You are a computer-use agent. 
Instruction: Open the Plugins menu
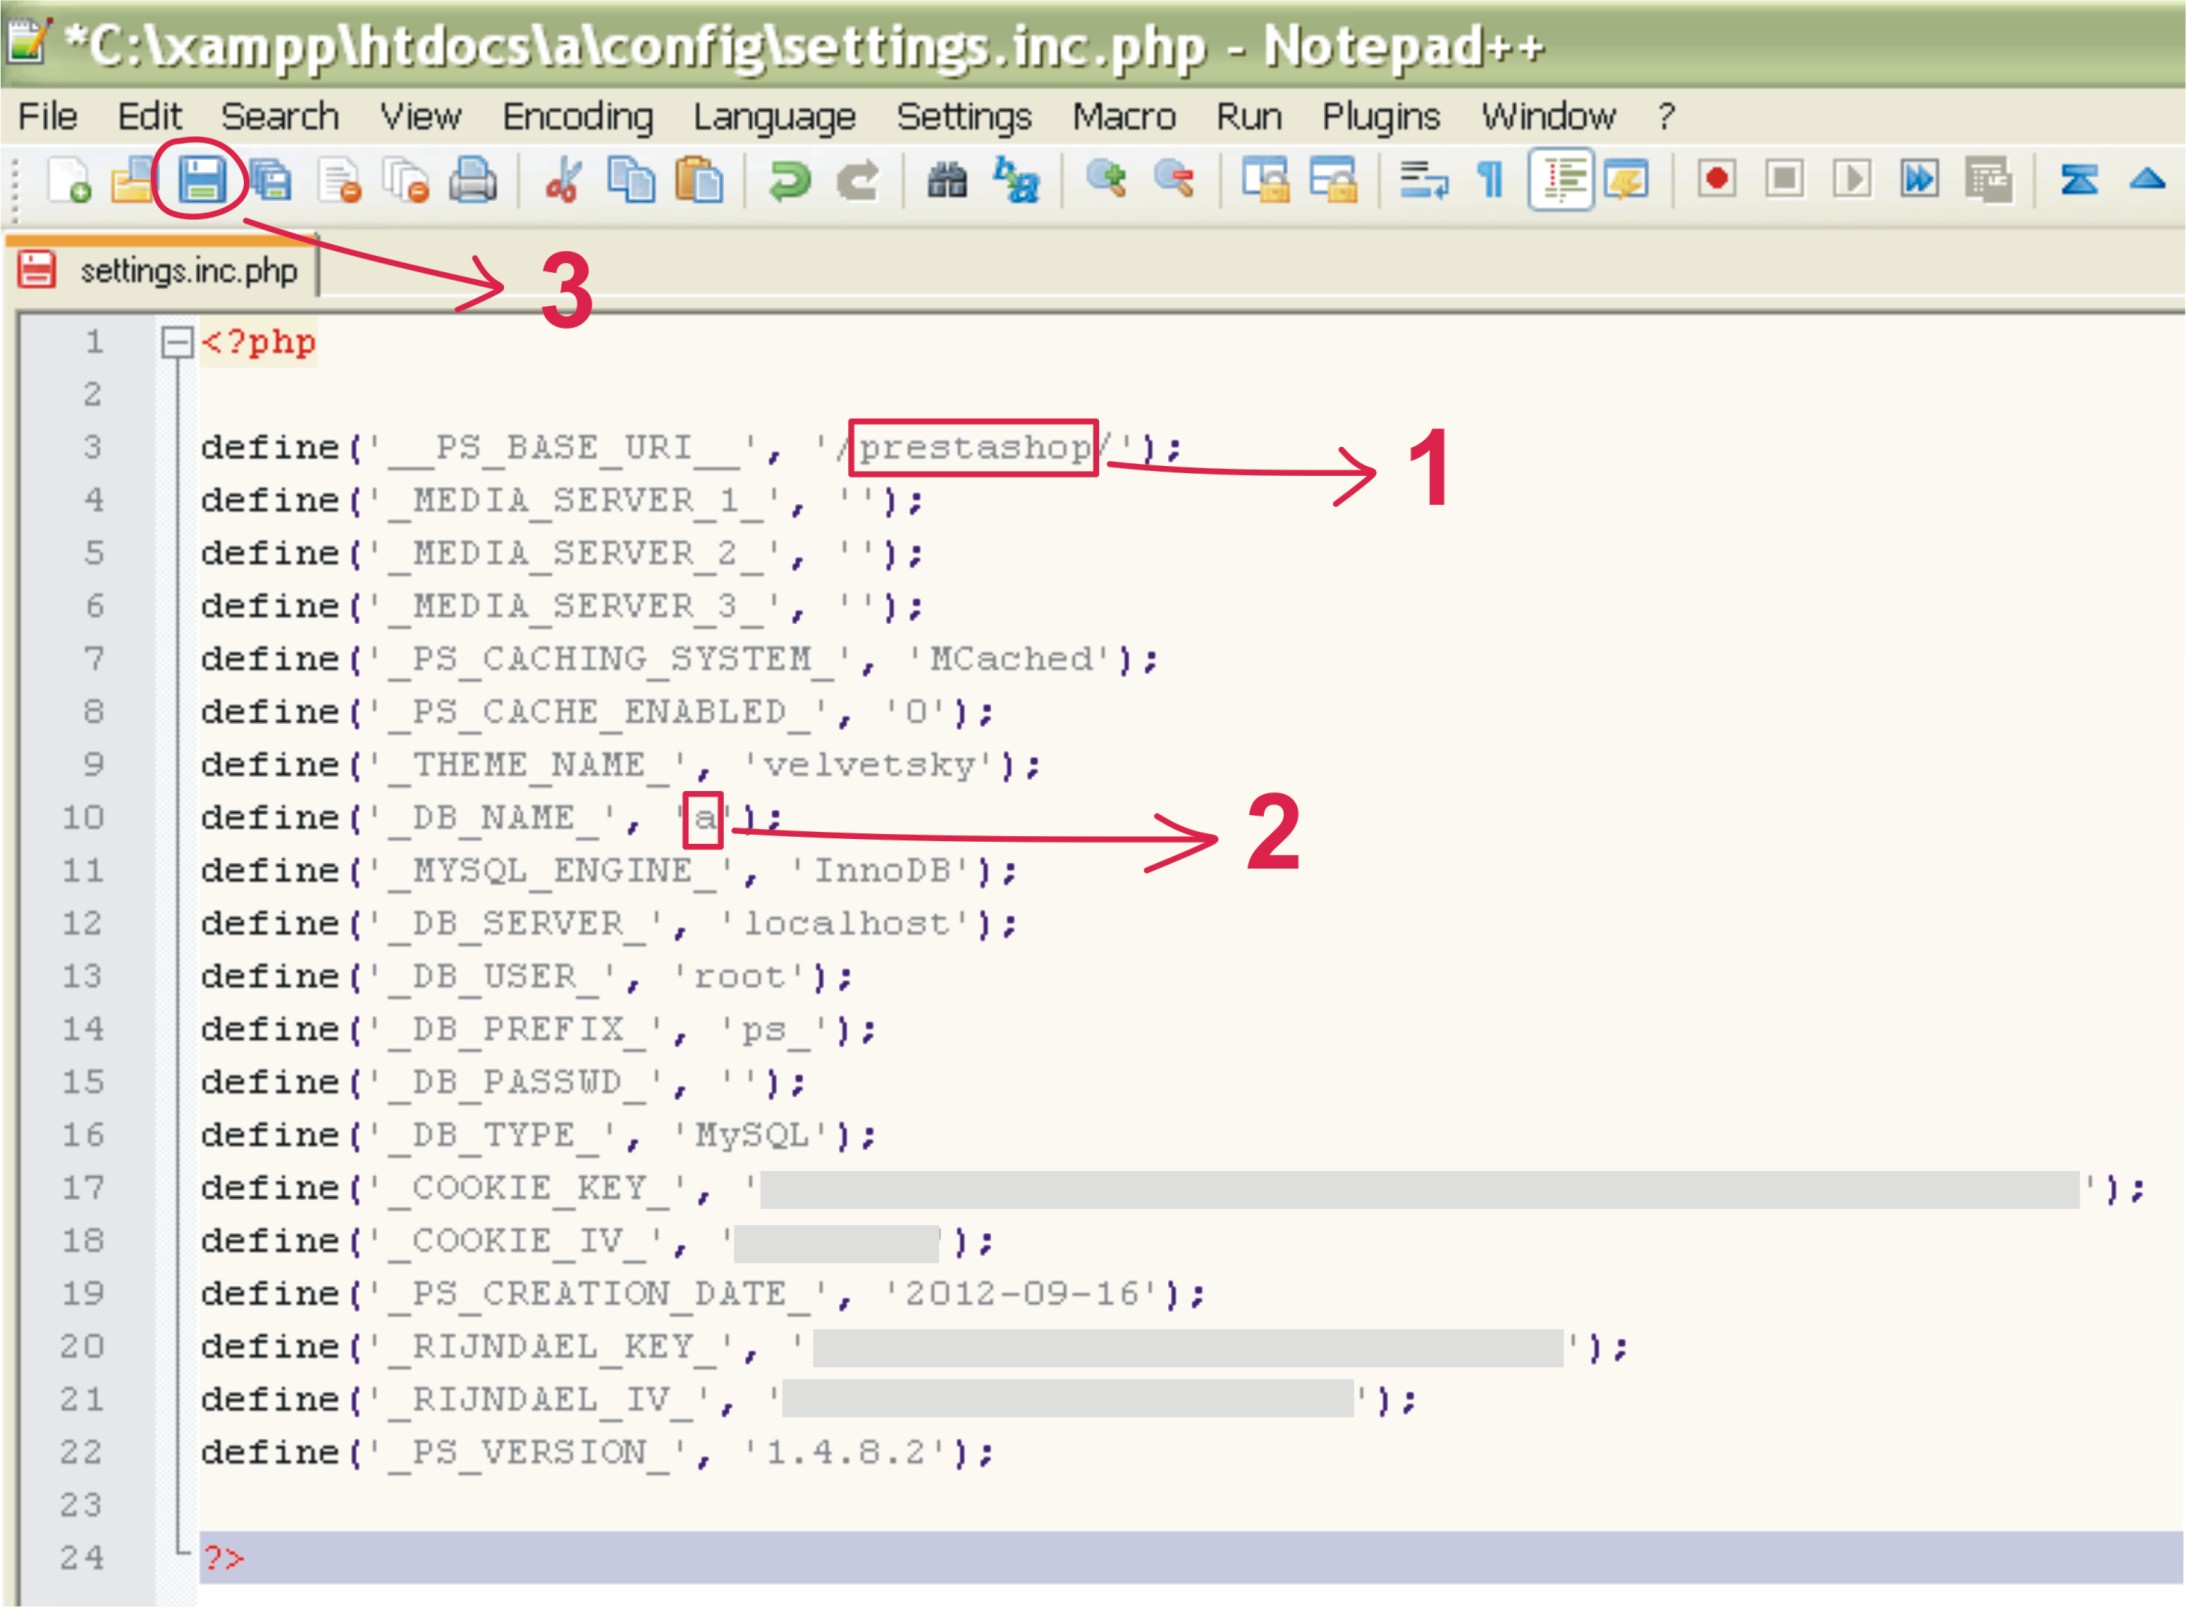(x=1380, y=117)
